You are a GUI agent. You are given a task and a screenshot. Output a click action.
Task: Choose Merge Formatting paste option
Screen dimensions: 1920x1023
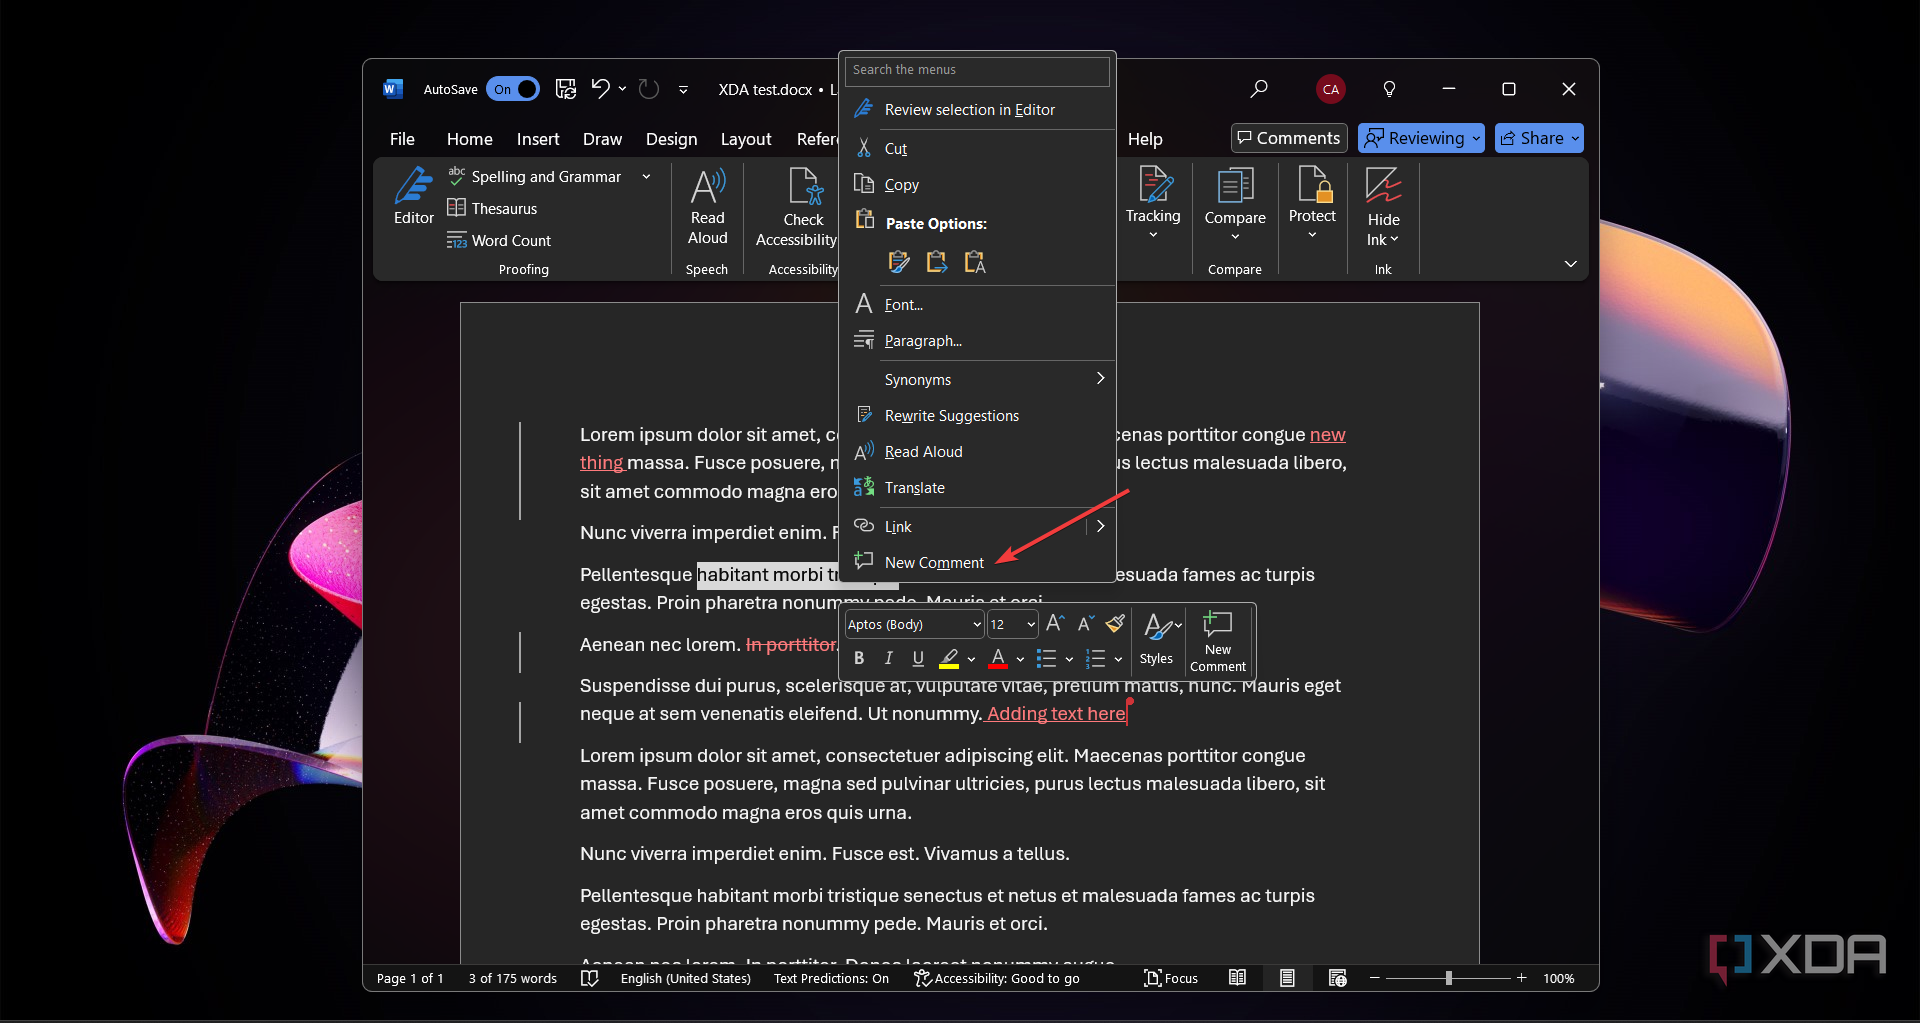[x=937, y=262]
